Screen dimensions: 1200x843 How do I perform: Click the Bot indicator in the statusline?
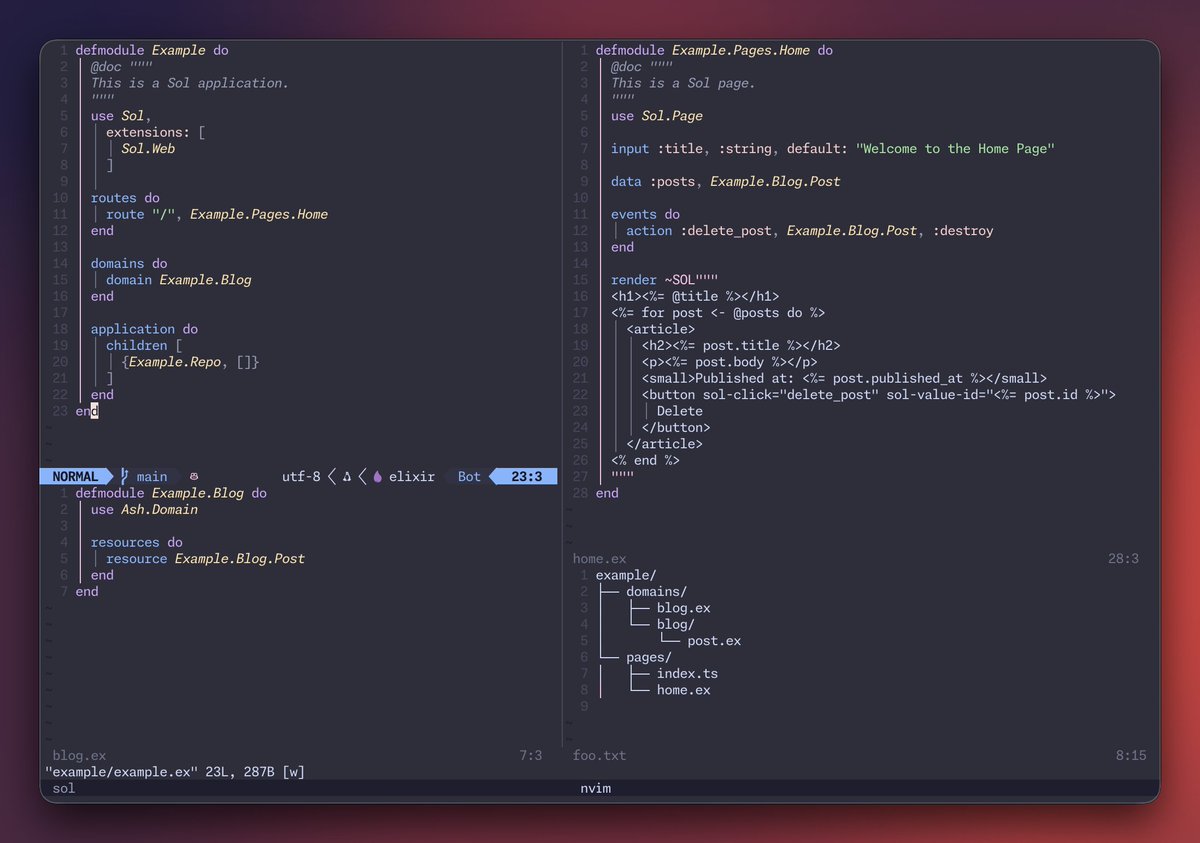coord(468,476)
